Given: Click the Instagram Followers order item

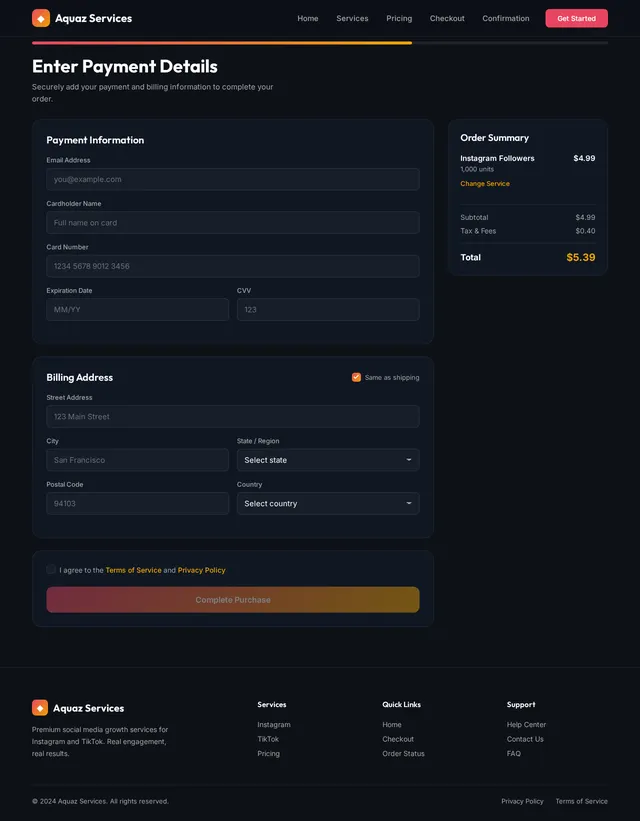Looking at the screenshot, I should 498,158.
